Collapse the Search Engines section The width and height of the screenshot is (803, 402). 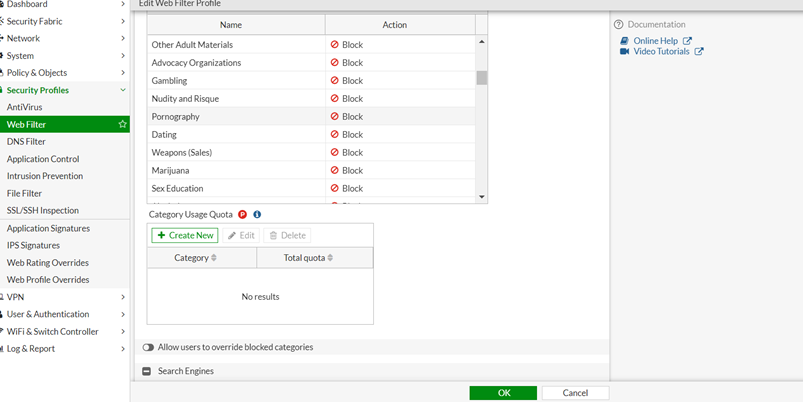pyautogui.click(x=147, y=372)
